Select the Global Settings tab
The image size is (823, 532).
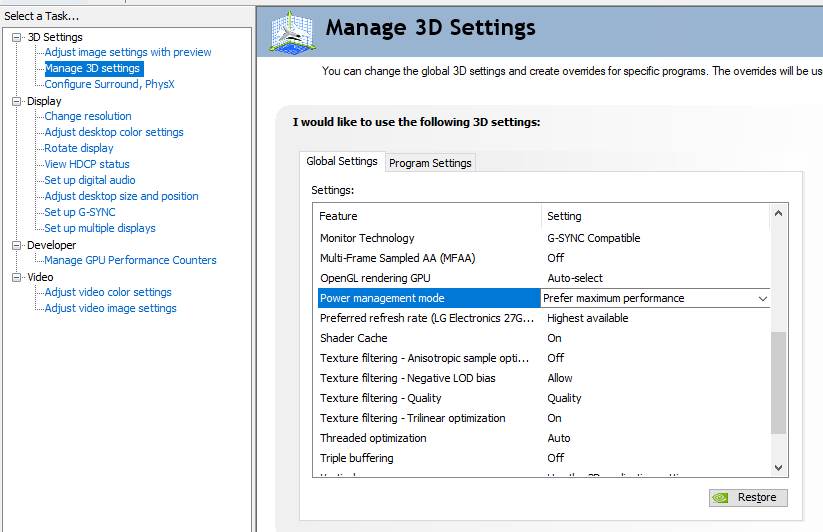click(342, 161)
